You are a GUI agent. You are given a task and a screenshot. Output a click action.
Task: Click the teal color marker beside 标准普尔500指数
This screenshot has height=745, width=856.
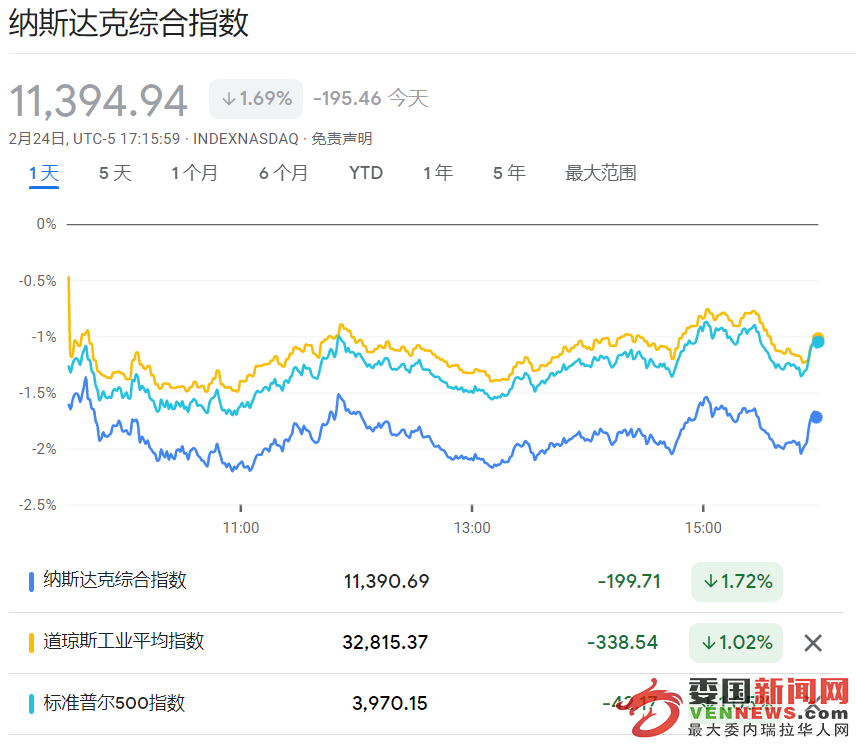click(x=31, y=704)
